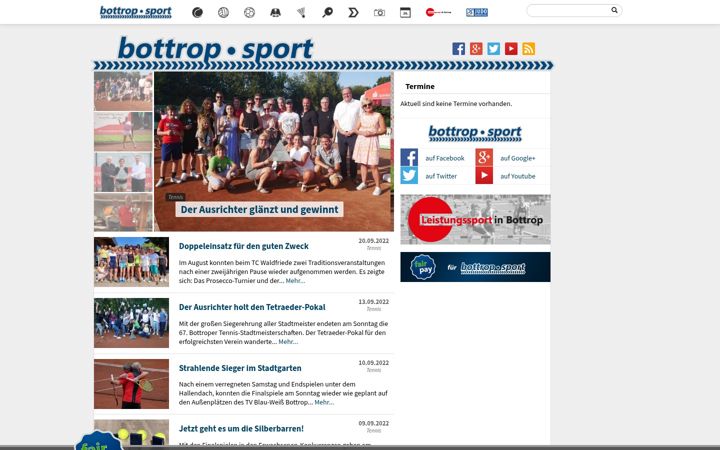Click the sidebar YouTube play icon
Screen dimensions: 720x450
coord(484,175)
